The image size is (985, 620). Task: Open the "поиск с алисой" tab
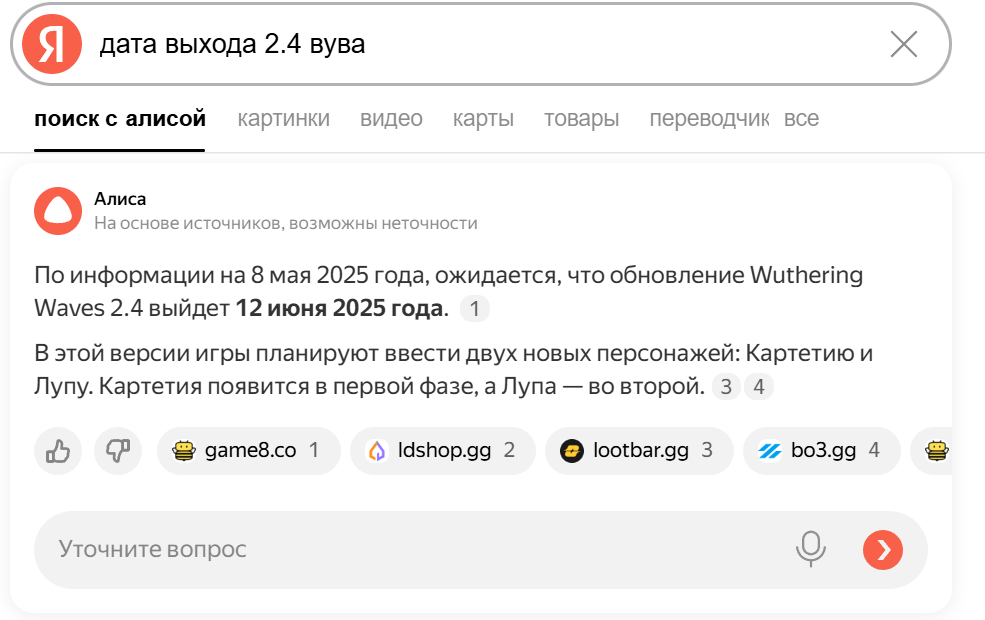(x=119, y=119)
